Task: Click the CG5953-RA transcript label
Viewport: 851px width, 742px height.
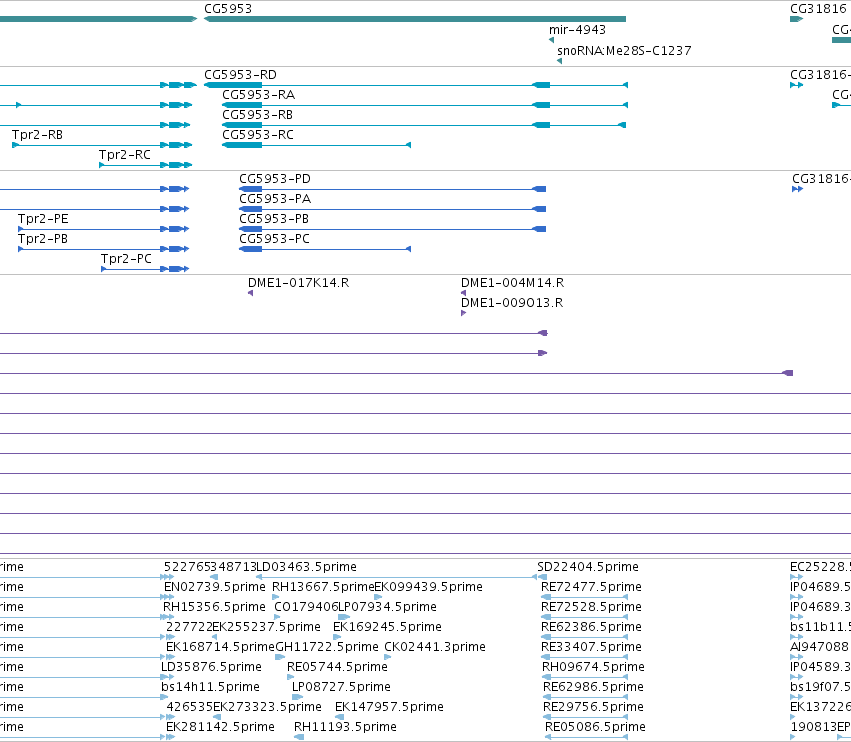Action: click(258, 94)
